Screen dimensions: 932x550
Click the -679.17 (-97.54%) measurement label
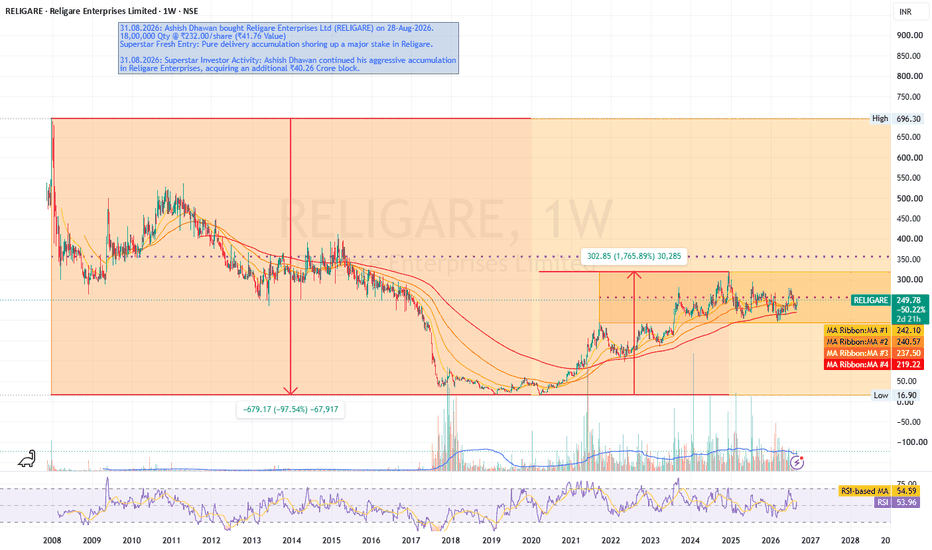point(291,409)
